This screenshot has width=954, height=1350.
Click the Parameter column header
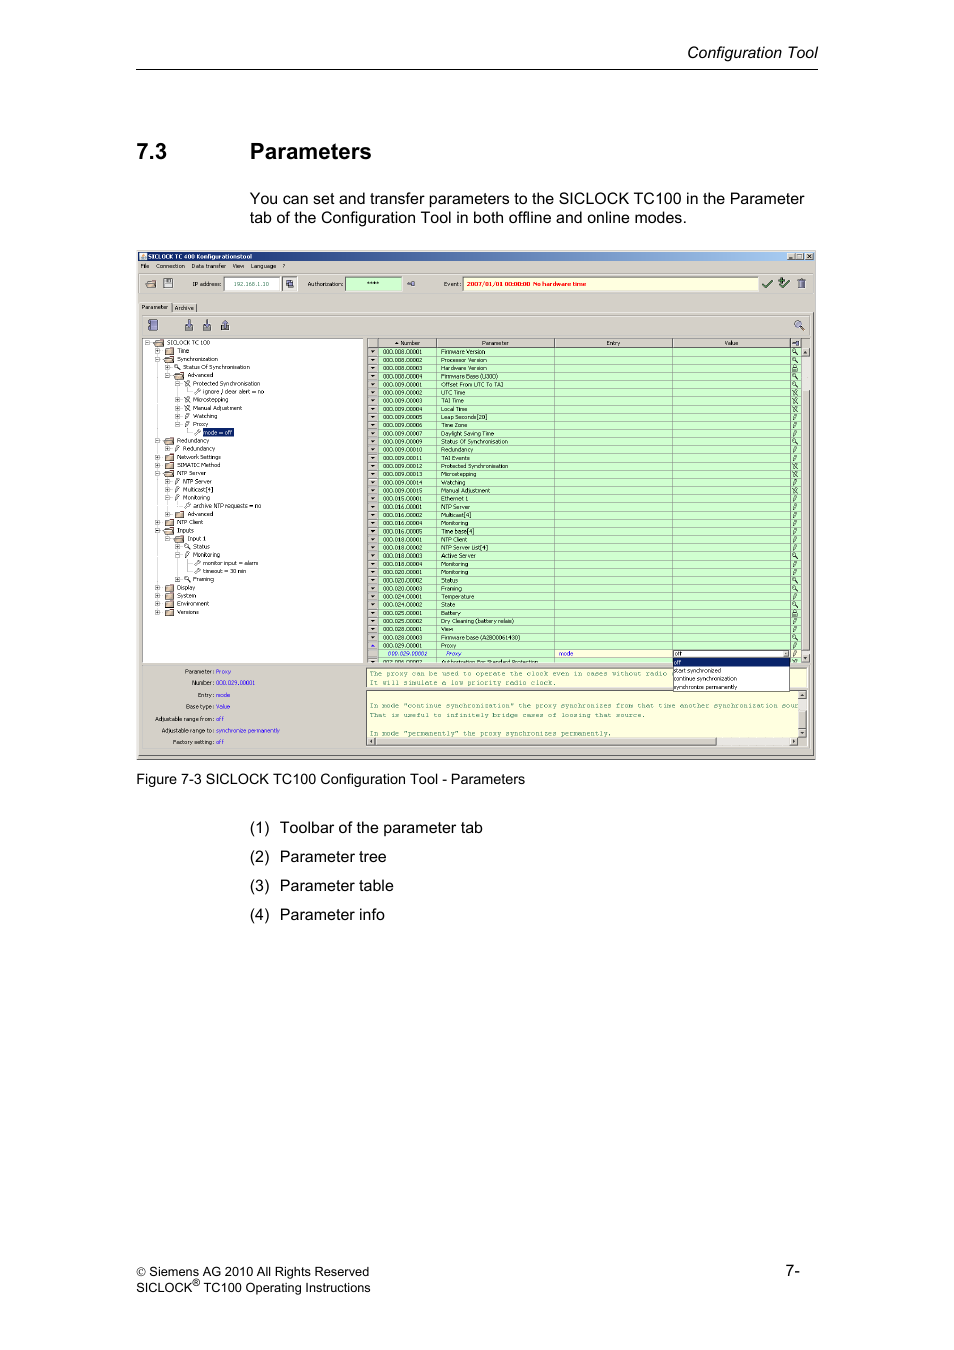(495, 343)
